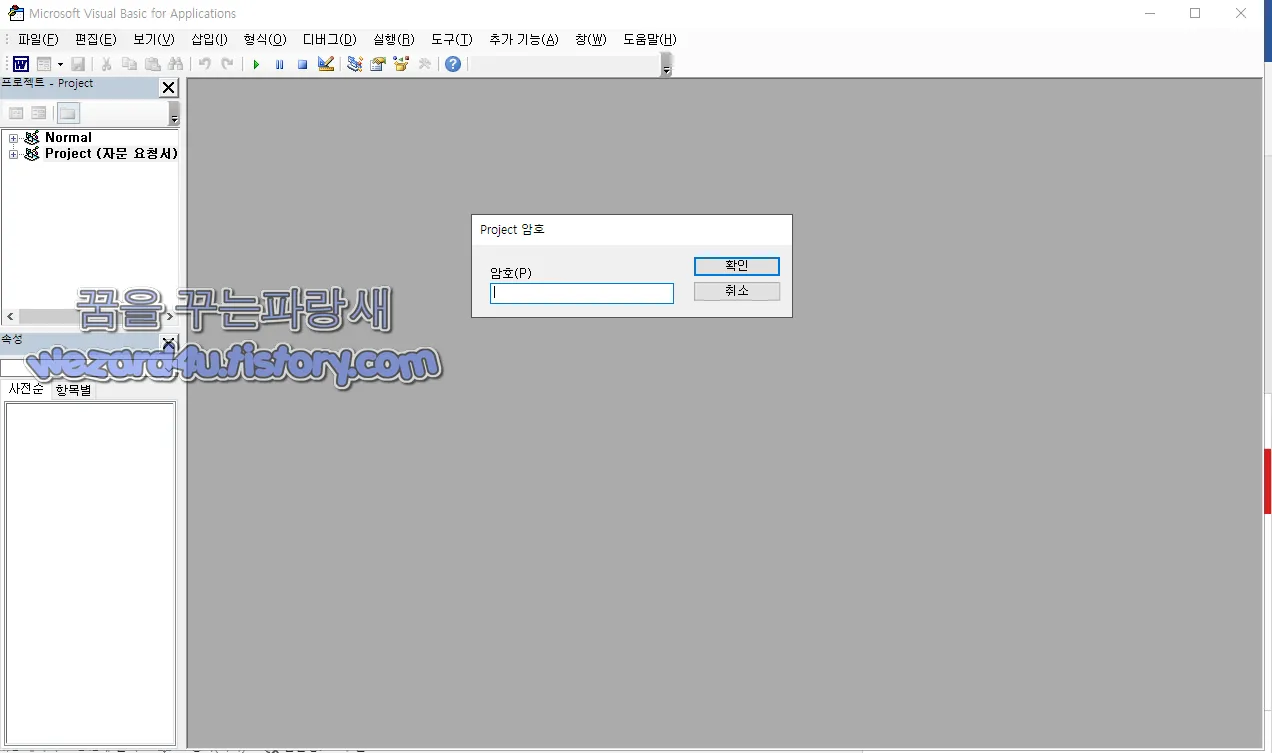Open the 편집(E) menu
The width and height of the screenshot is (1272, 753).
[x=96, y=39]
